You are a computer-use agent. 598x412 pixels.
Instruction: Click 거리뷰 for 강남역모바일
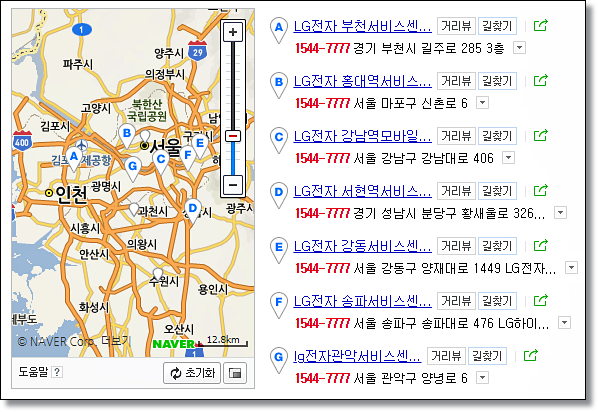pos(456,136)
